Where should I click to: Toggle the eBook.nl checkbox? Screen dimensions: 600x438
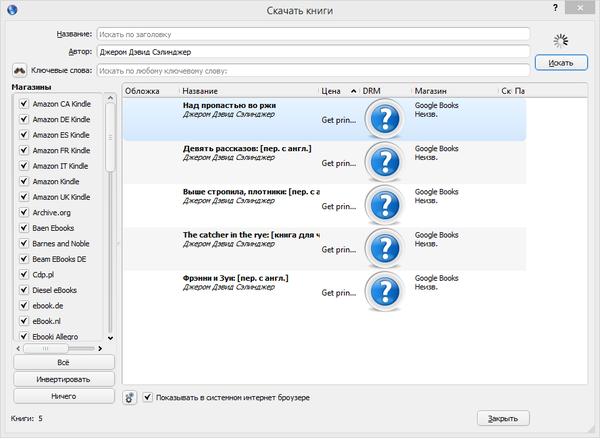tap(24, 321)
